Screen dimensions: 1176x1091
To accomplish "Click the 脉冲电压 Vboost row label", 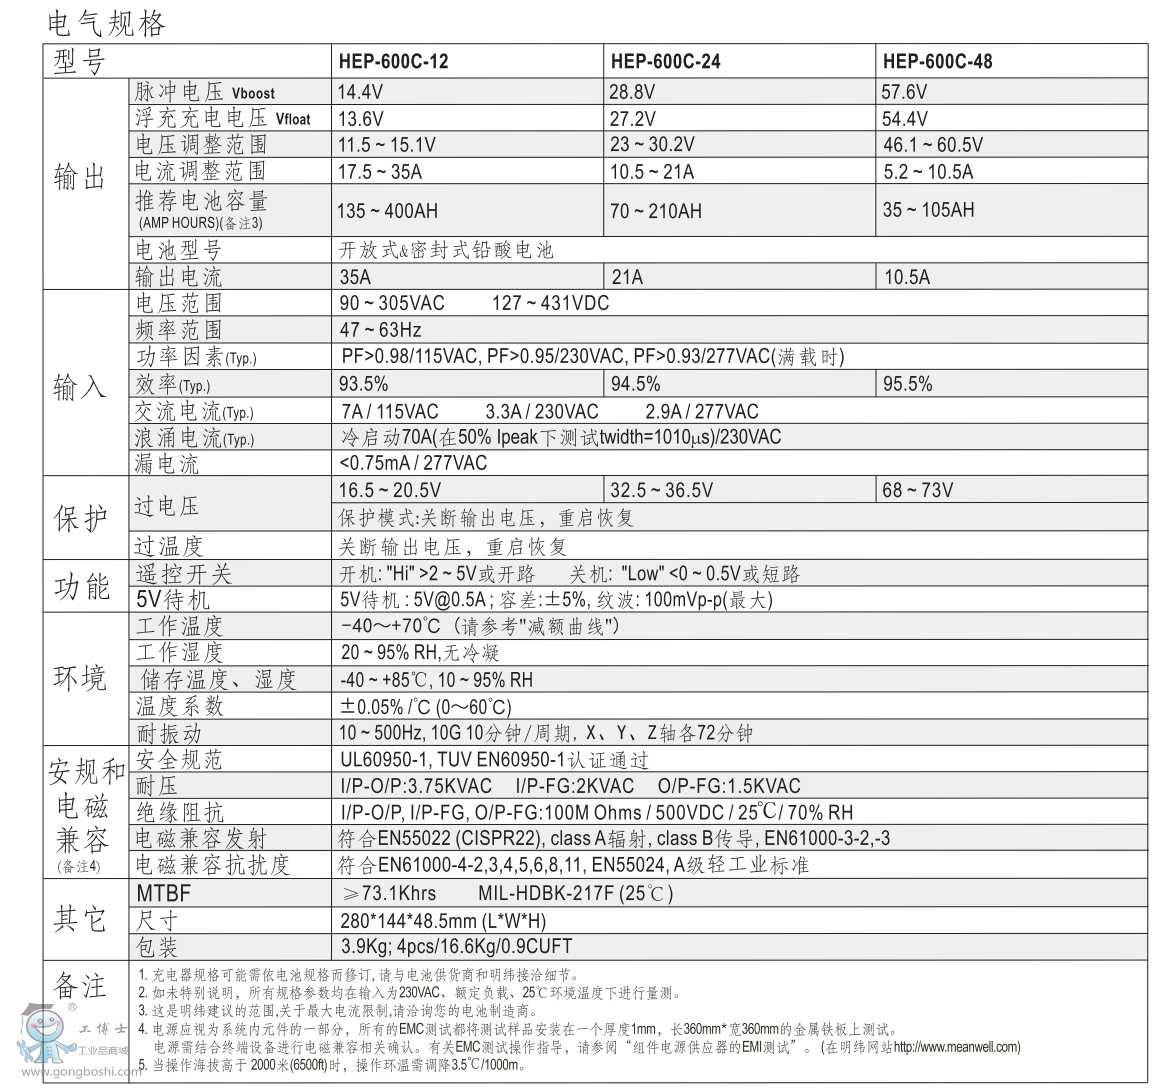I will (205, 92).
